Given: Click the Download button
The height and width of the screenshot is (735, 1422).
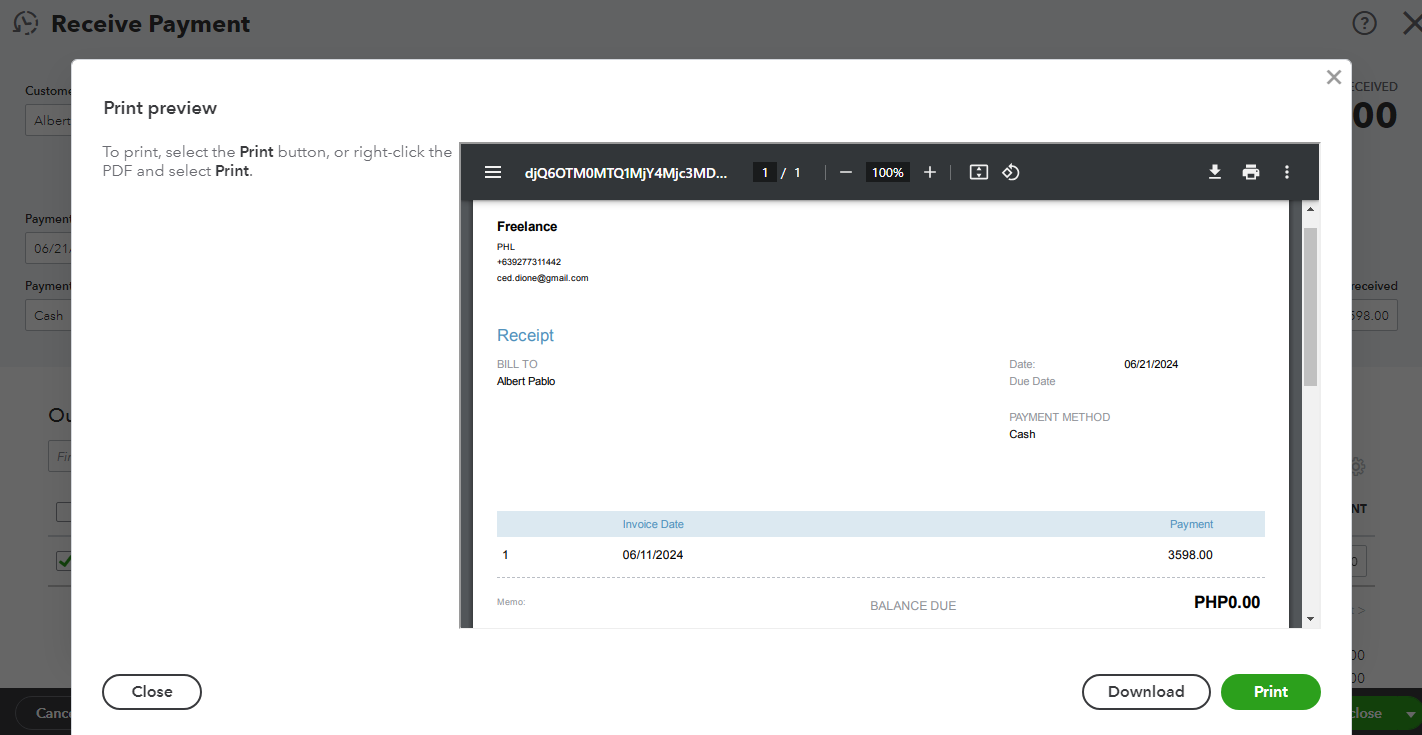Looking at the screenshot, I should [x=1146, y=692].
